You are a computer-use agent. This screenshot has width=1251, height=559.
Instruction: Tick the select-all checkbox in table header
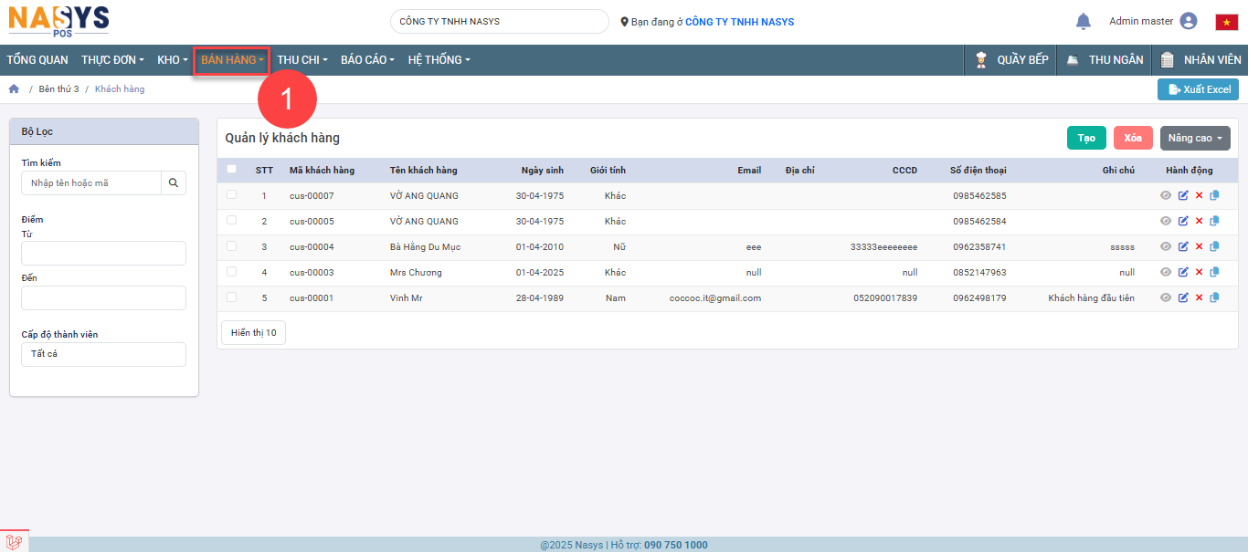pyautogui.click(x=232, y=170)
